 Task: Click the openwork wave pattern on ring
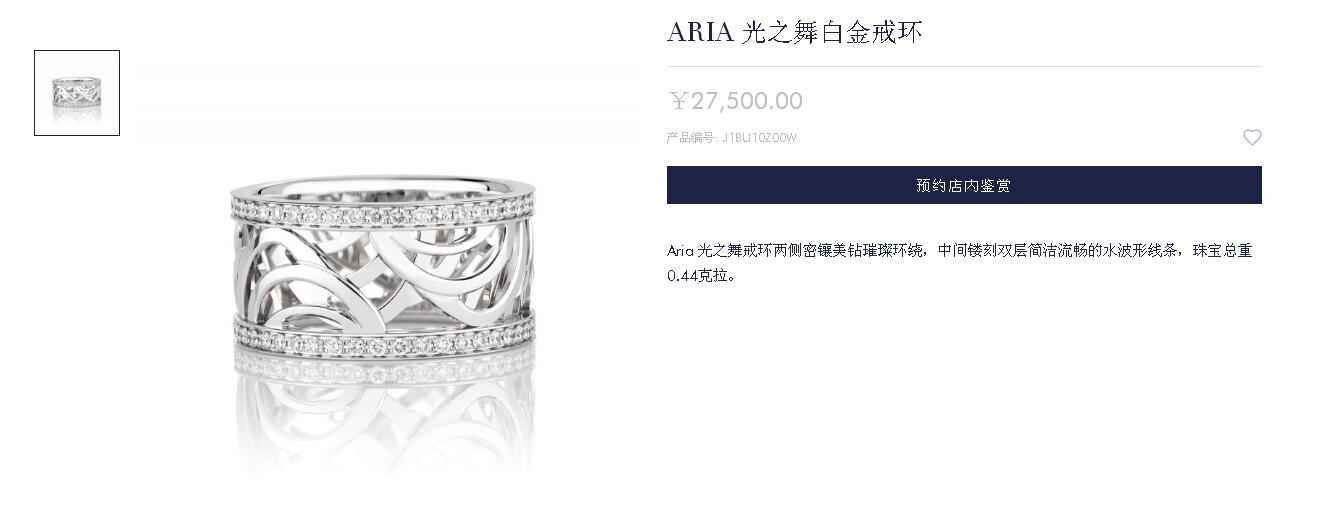point(383,273)
